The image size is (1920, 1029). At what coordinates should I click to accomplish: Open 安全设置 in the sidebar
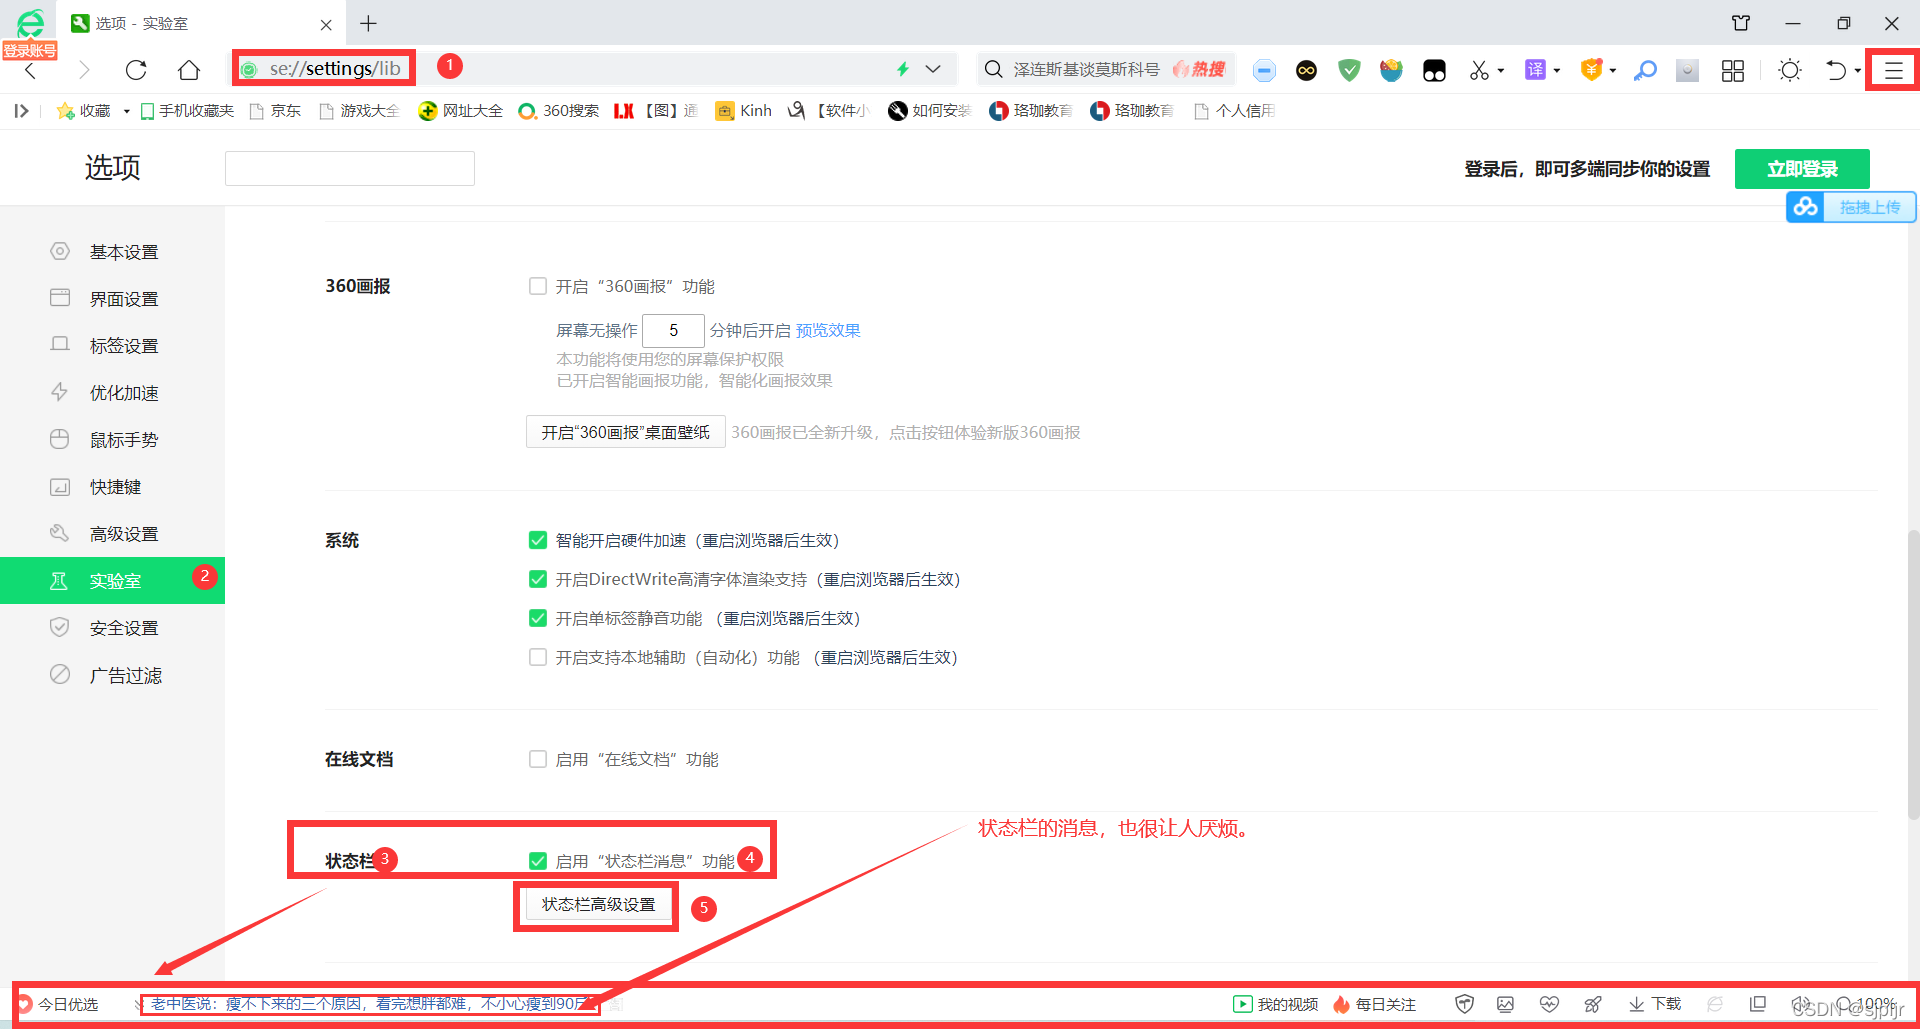click(112, 628)
